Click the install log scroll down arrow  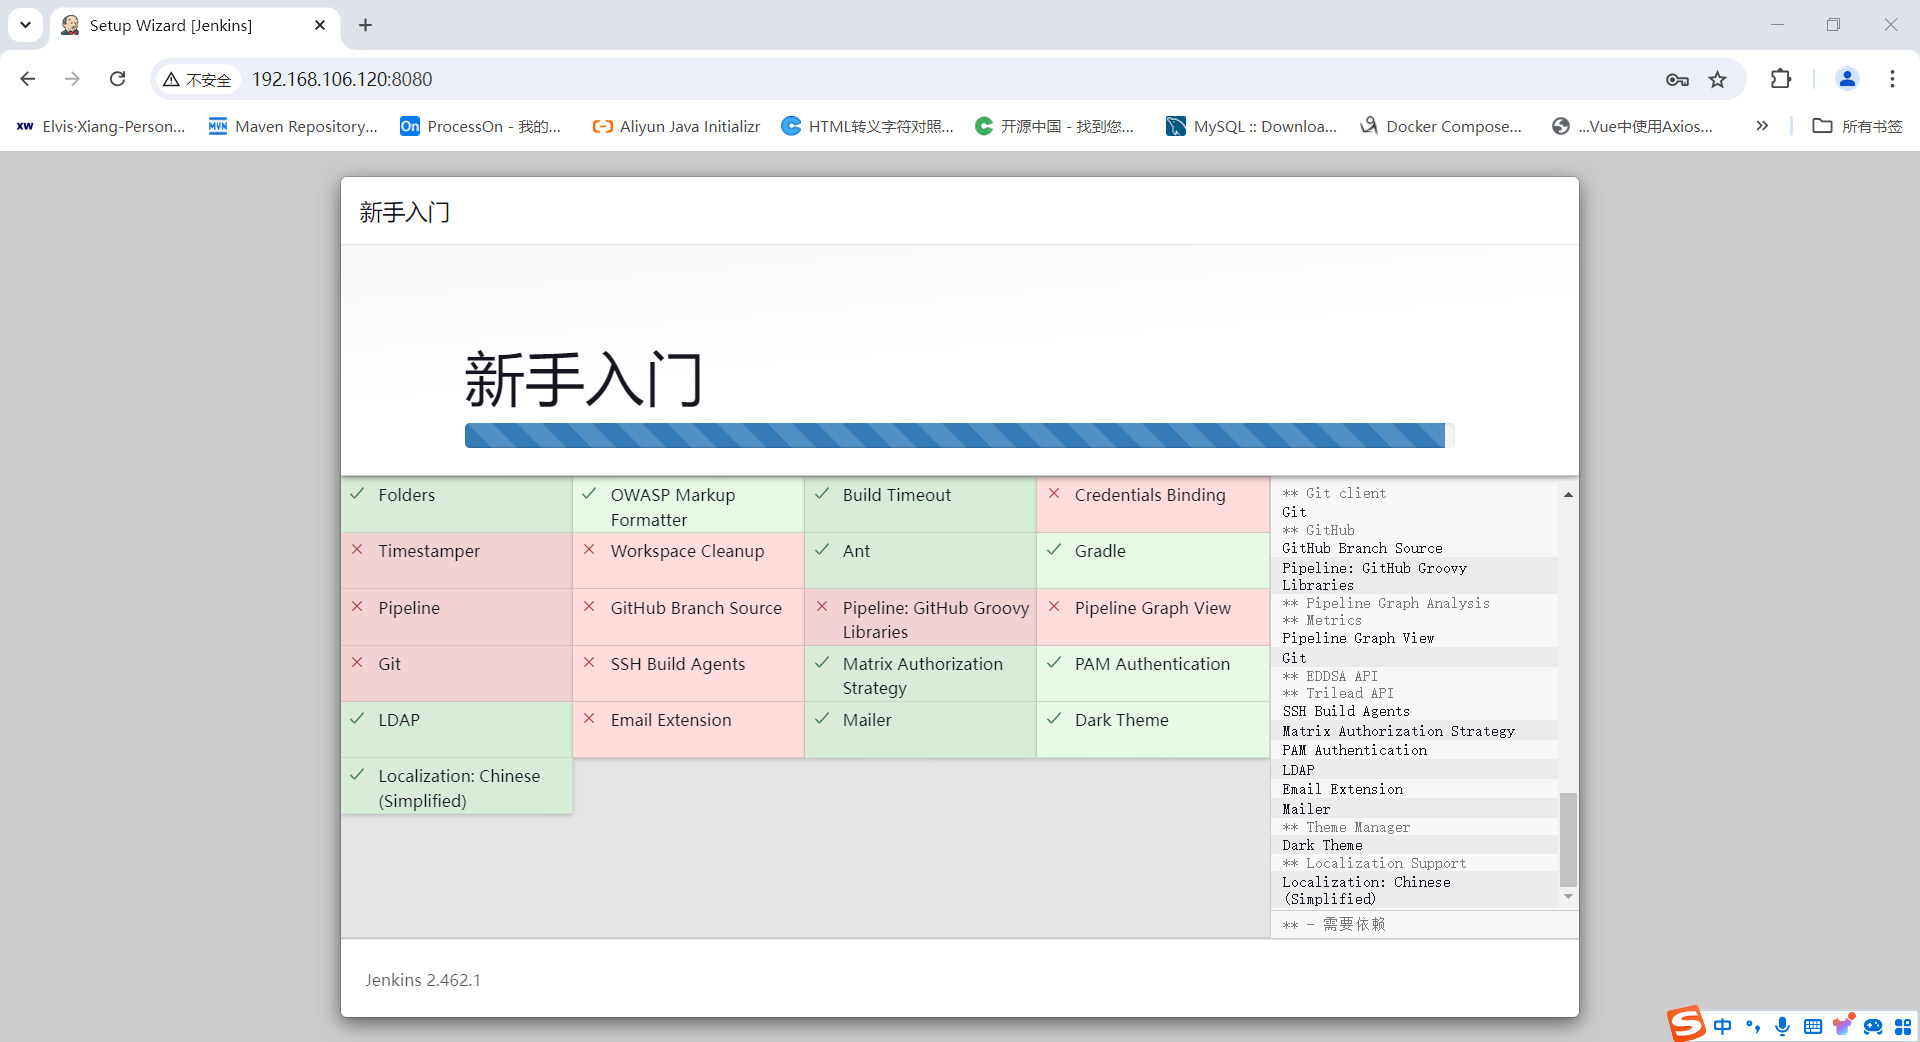[1568, 897]
